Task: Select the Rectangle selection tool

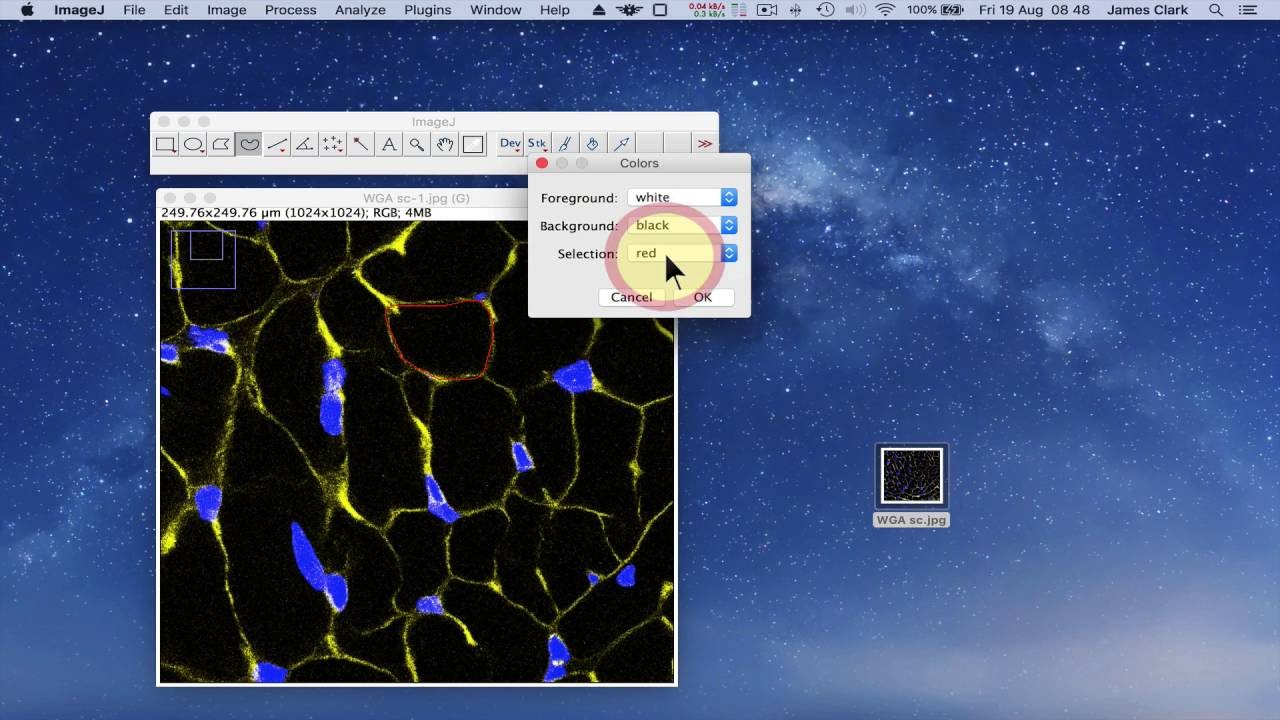Action: [x=166, y=144]
